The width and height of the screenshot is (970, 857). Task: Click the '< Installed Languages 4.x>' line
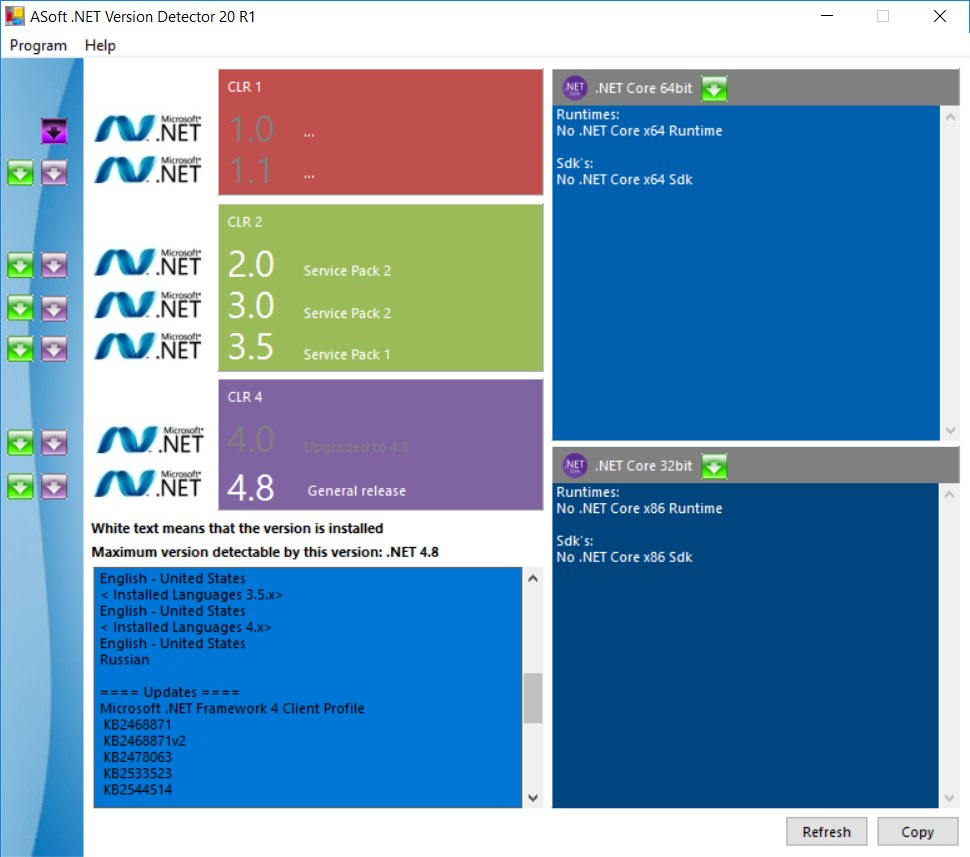[186, 627]
